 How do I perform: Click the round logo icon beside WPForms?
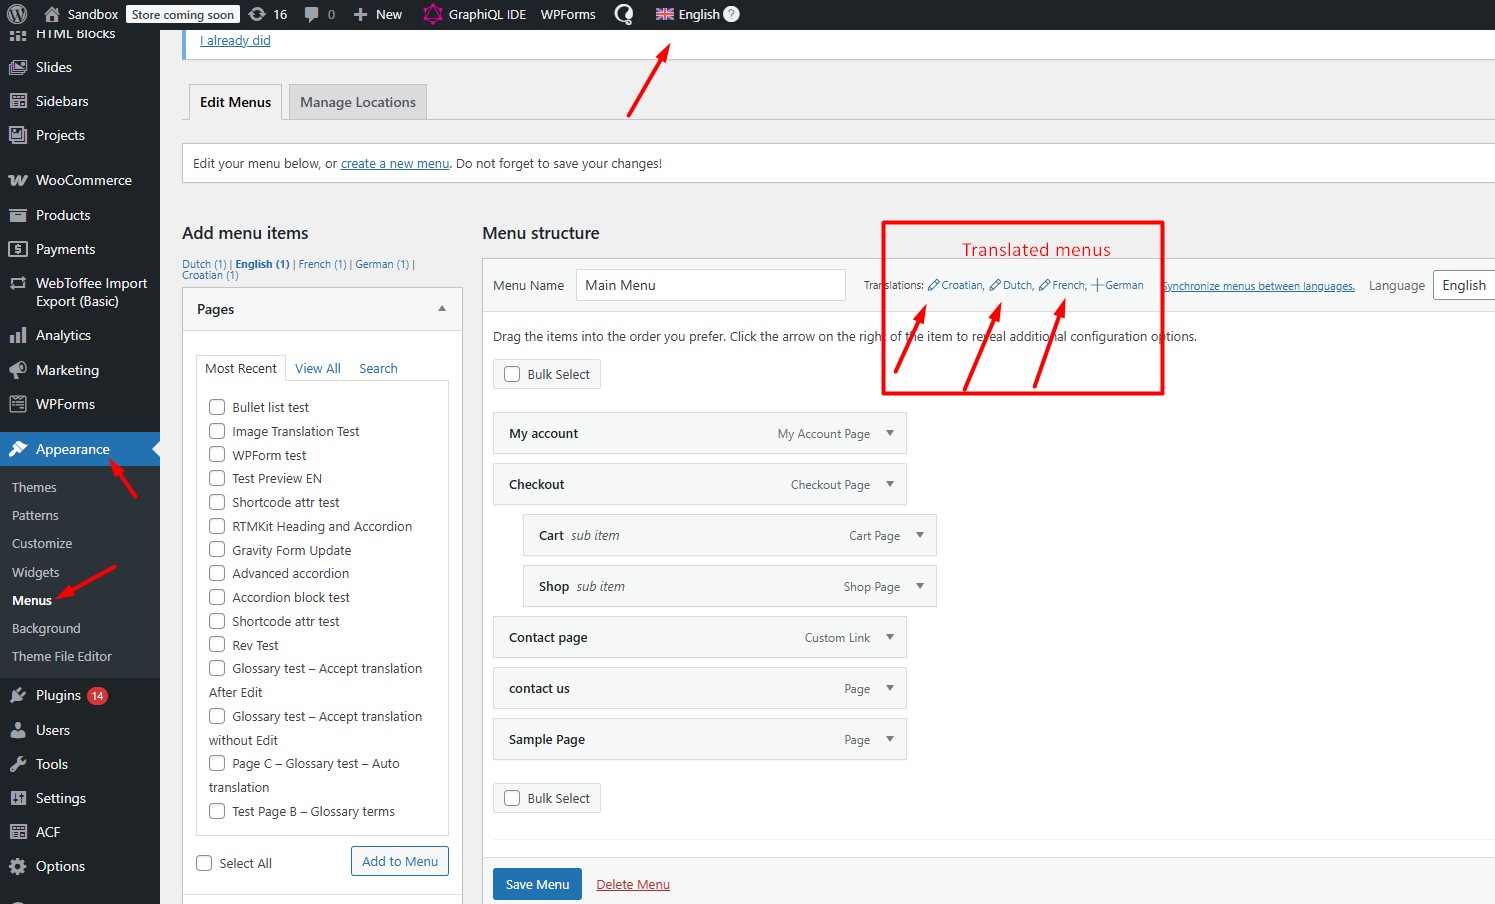pyautogui.click(x=623, y=14)
